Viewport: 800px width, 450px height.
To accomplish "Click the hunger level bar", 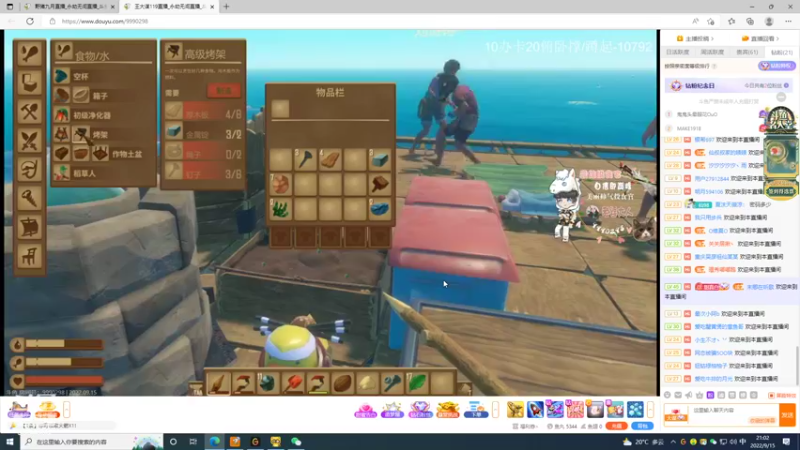I will pos(64,362).
